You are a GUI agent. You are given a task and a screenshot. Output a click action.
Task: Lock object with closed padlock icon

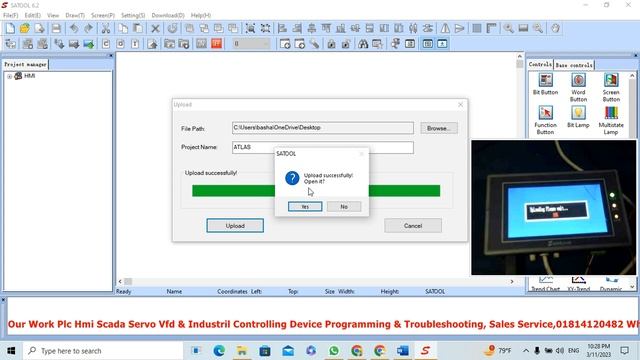pos(331,44)
